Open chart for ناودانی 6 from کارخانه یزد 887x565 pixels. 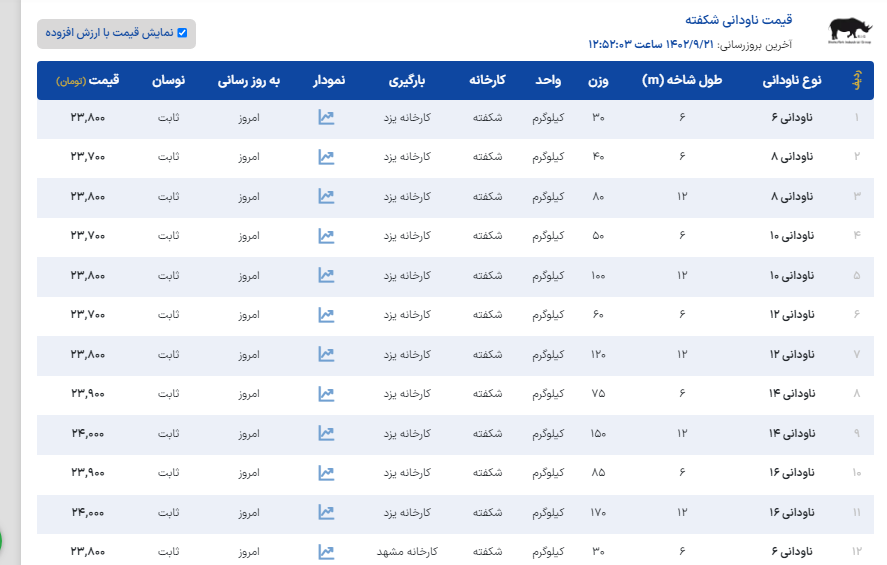326,118
